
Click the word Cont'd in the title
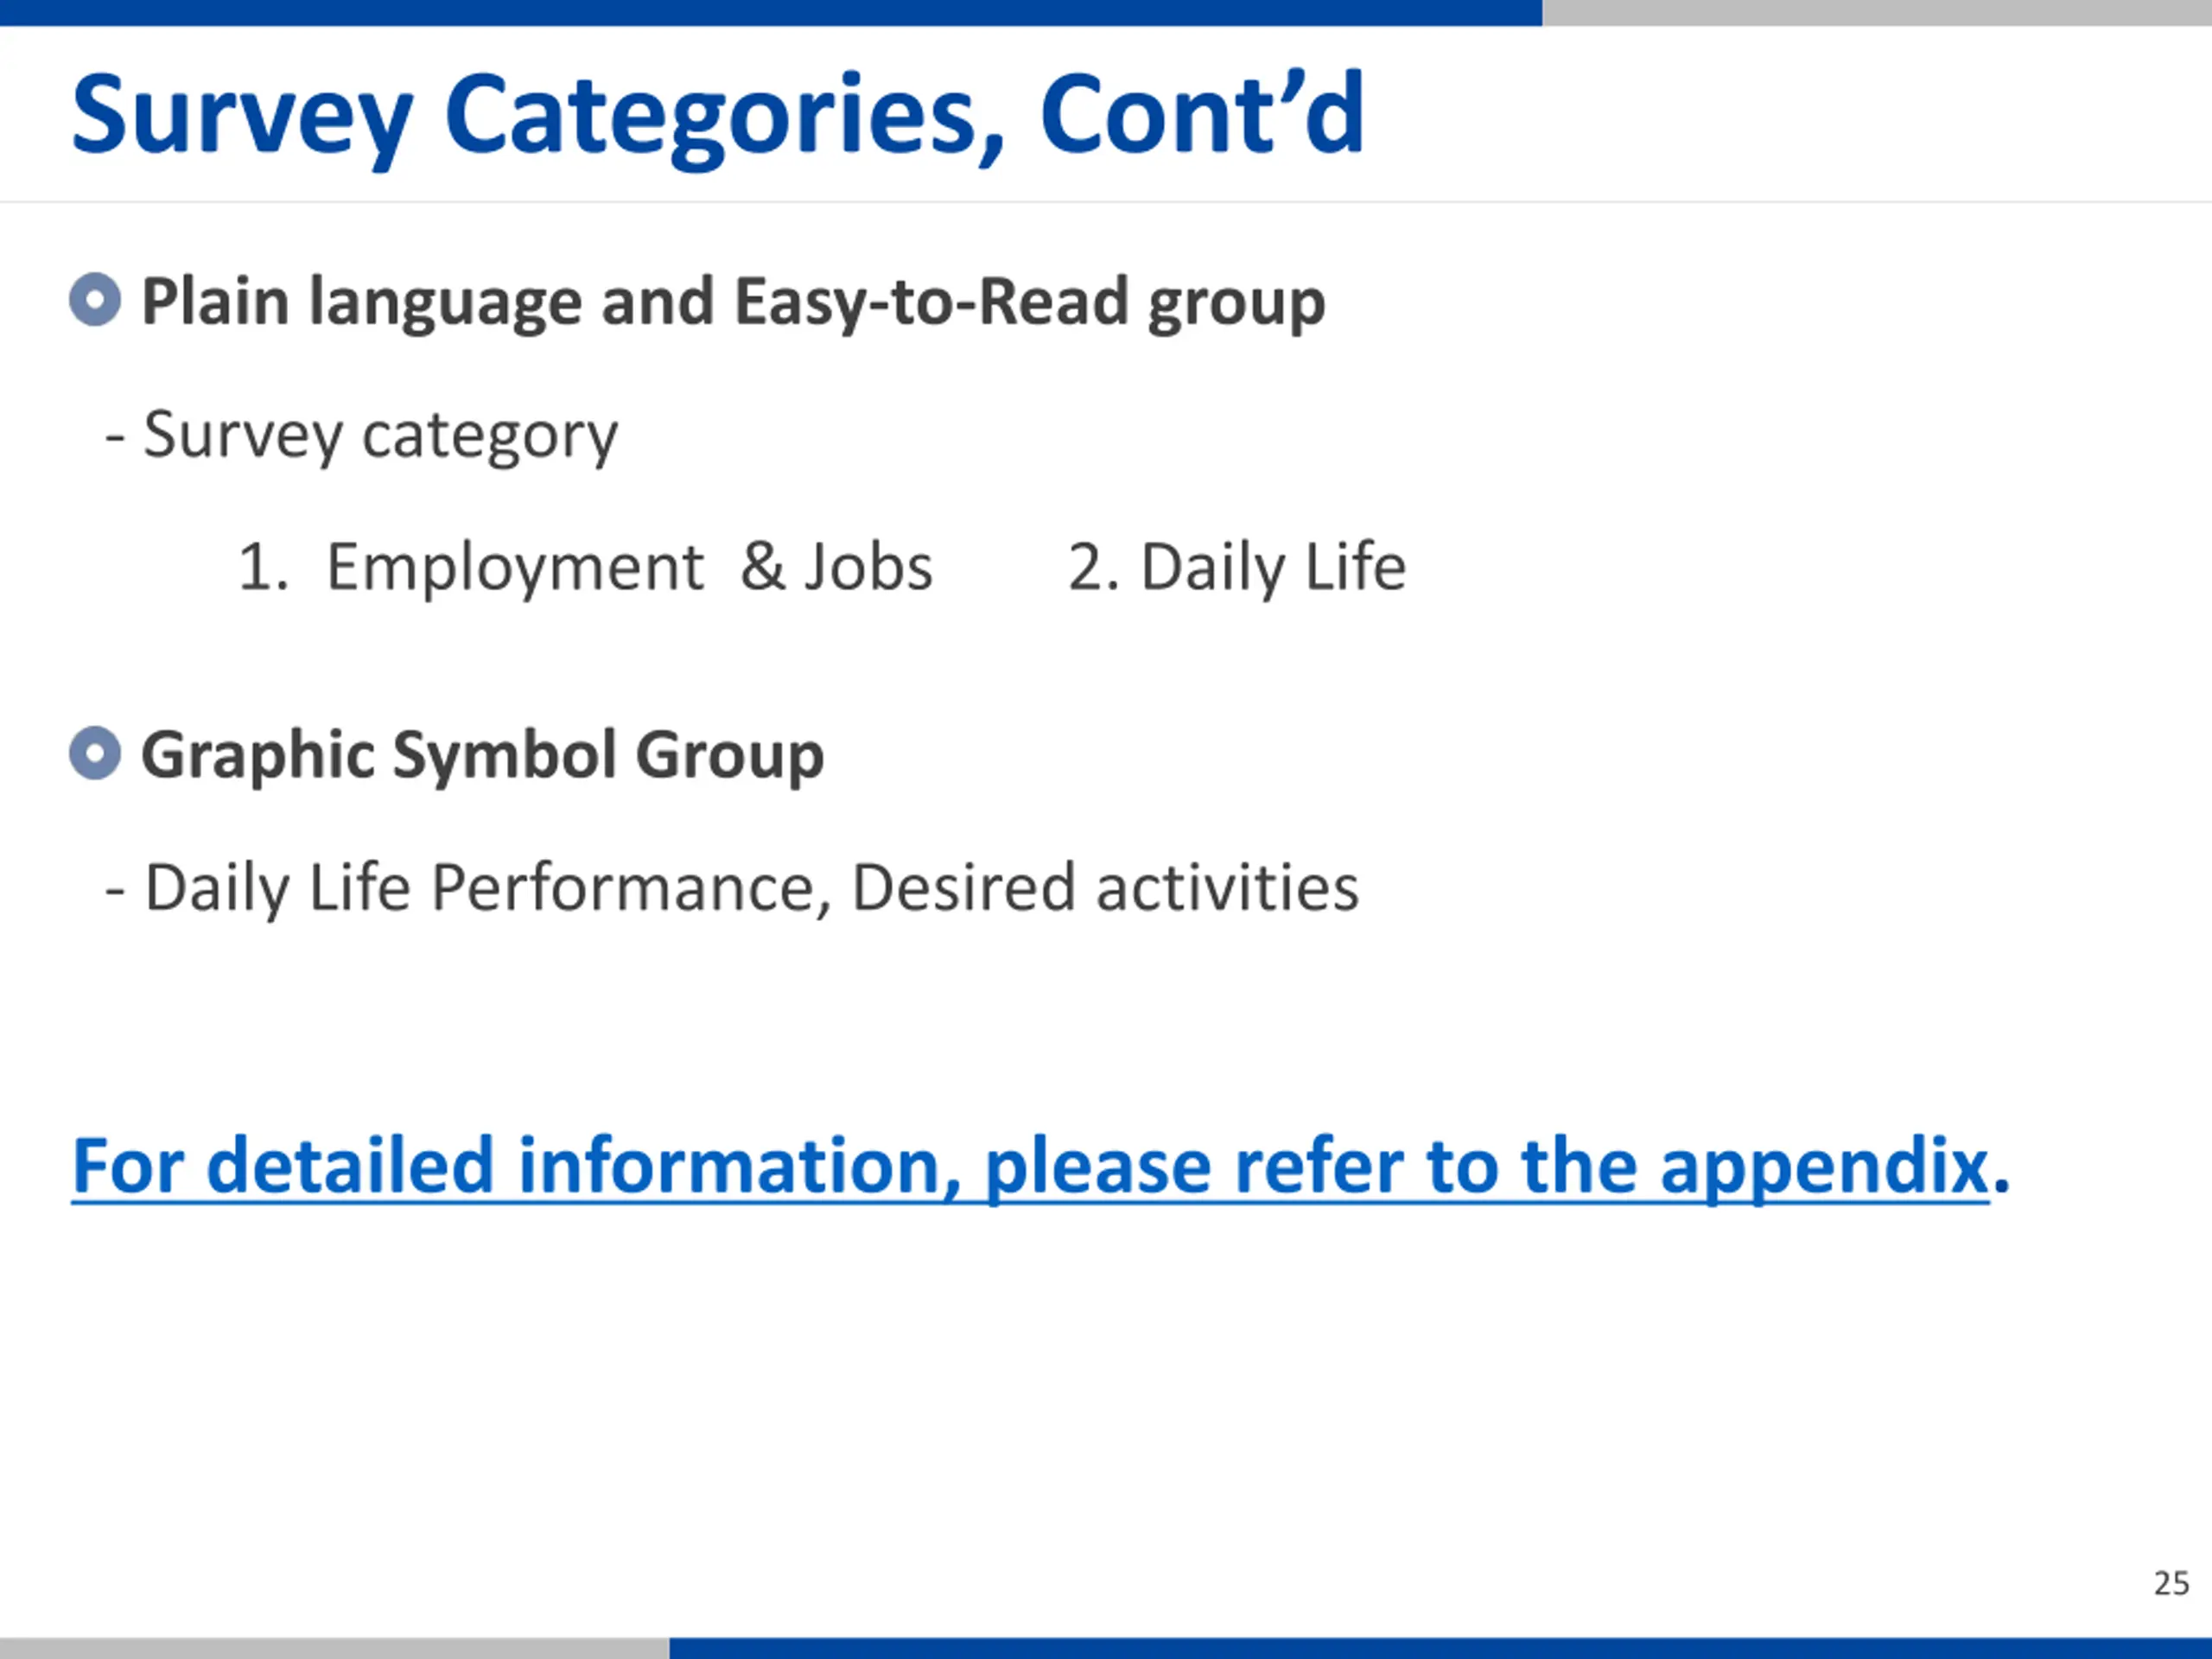tap(1202, 115)
